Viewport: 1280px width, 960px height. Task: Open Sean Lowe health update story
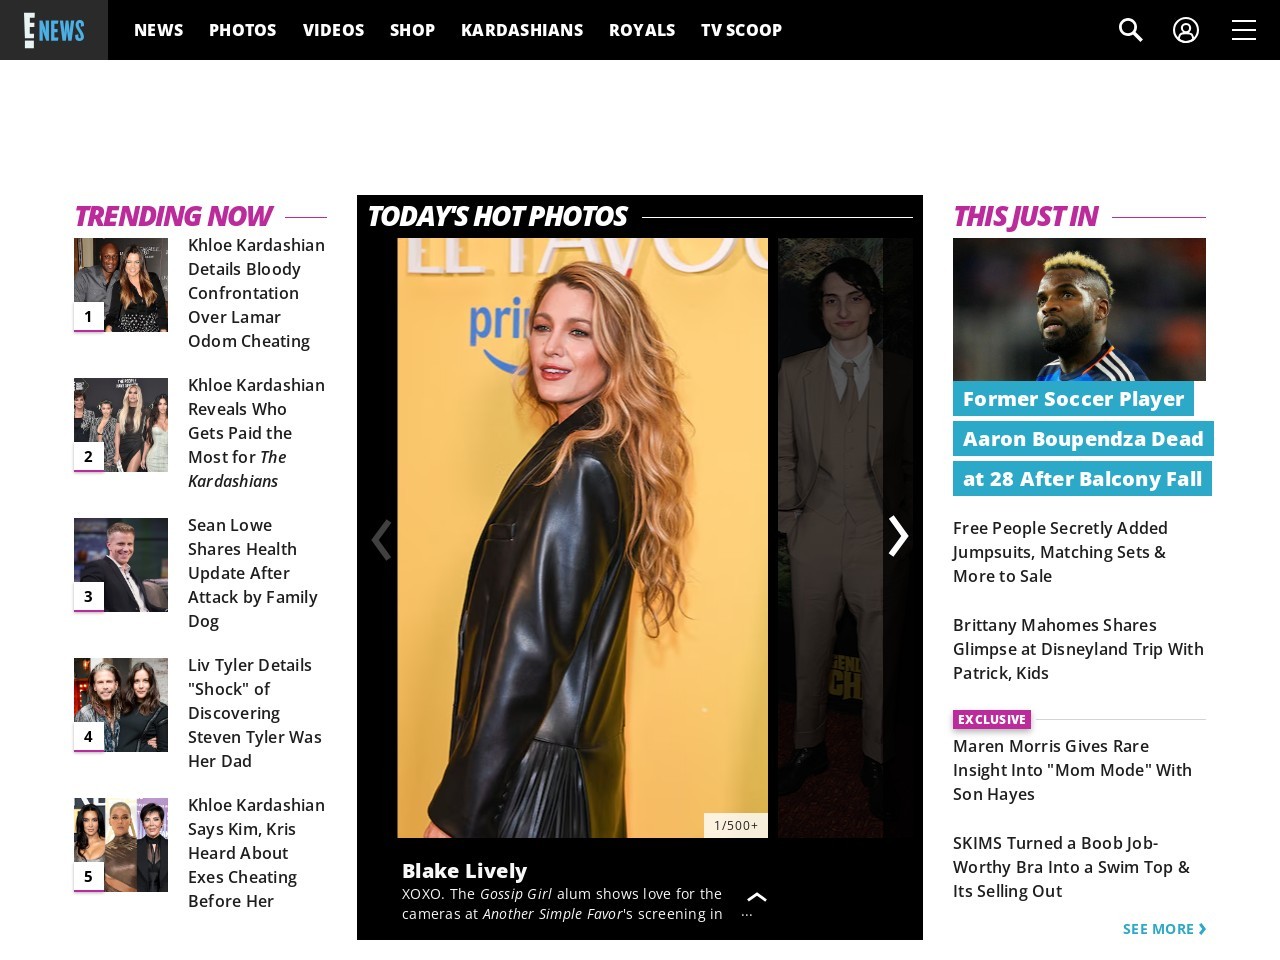click(x=253, y=573)
